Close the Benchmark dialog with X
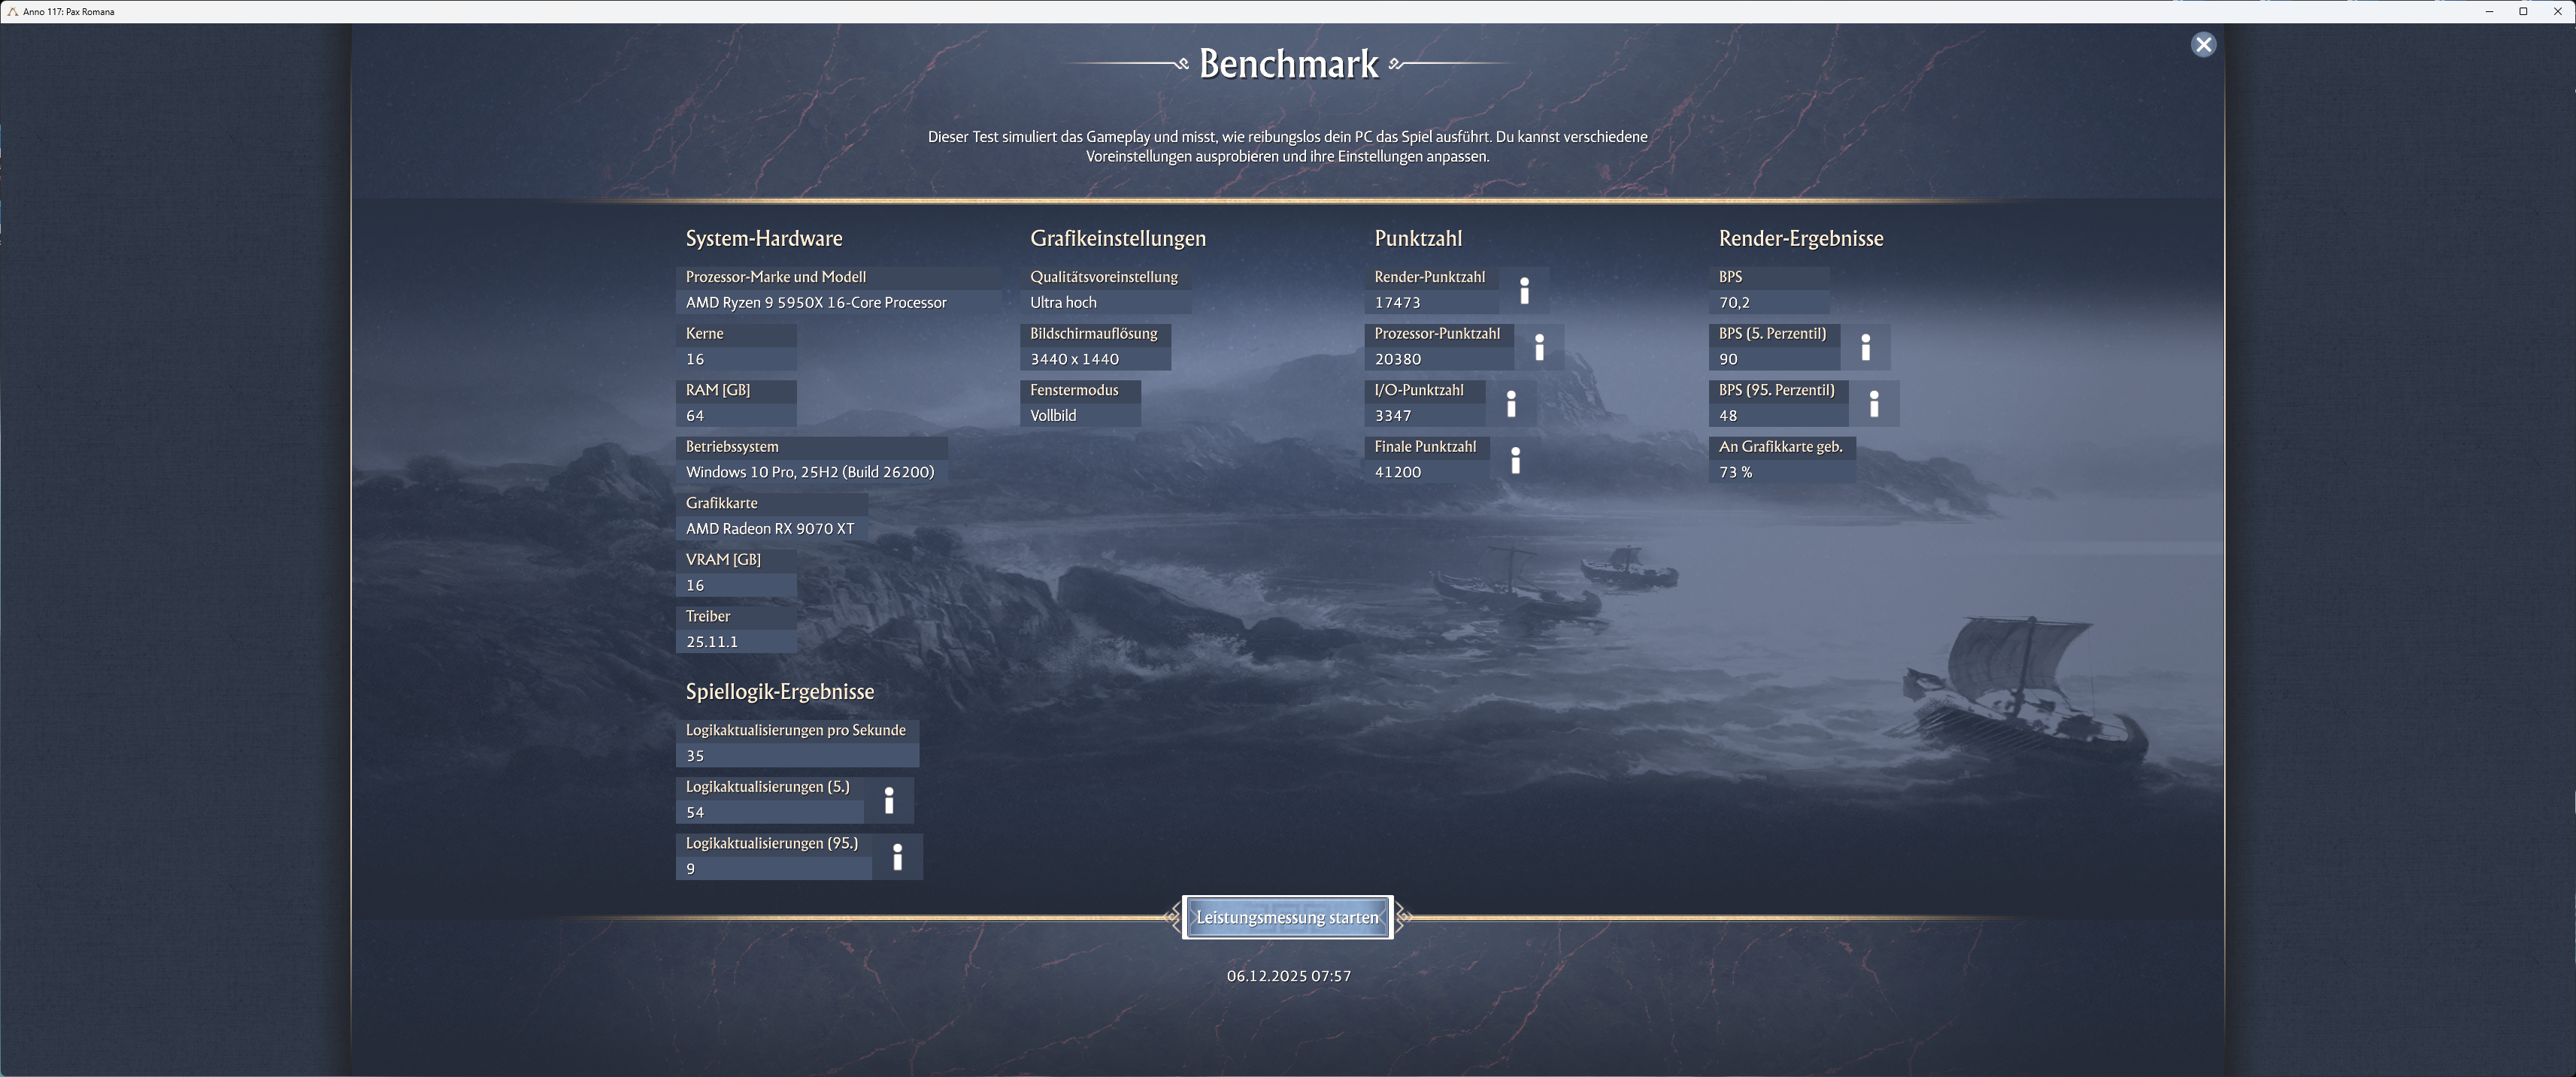This screenshot has height=1077, width=2576. pyautogui.click(x=2203, y=44)
